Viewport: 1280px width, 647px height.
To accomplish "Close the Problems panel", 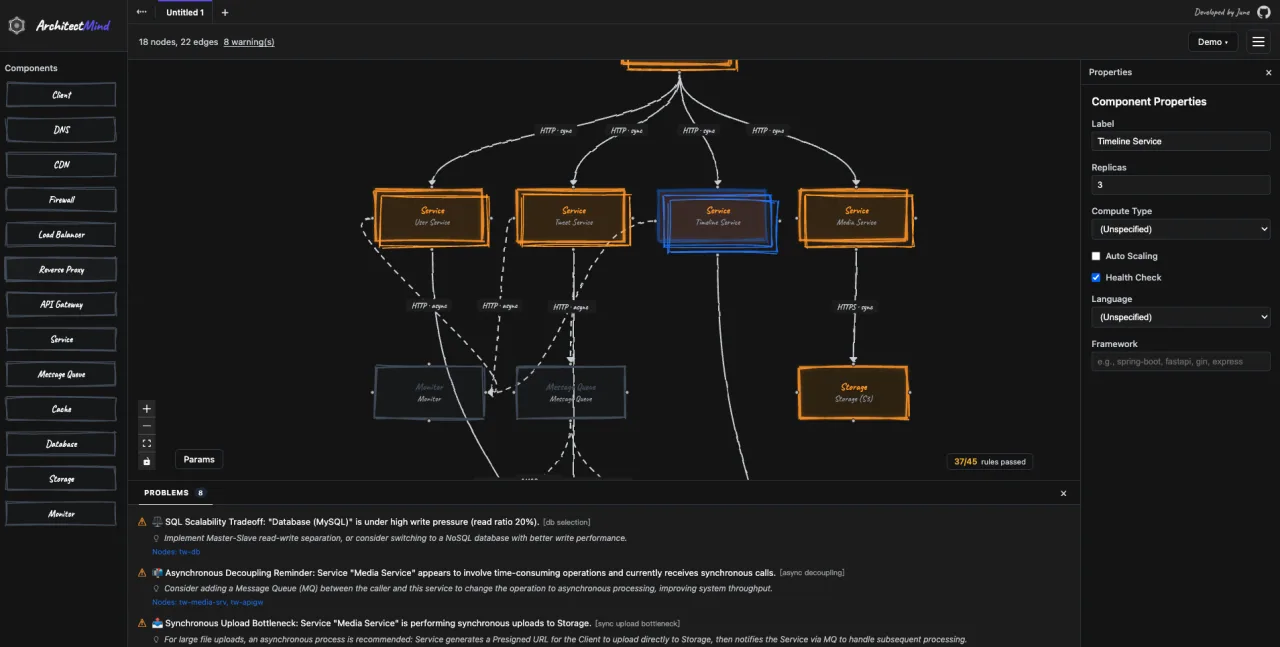I will click(1063, 493).
